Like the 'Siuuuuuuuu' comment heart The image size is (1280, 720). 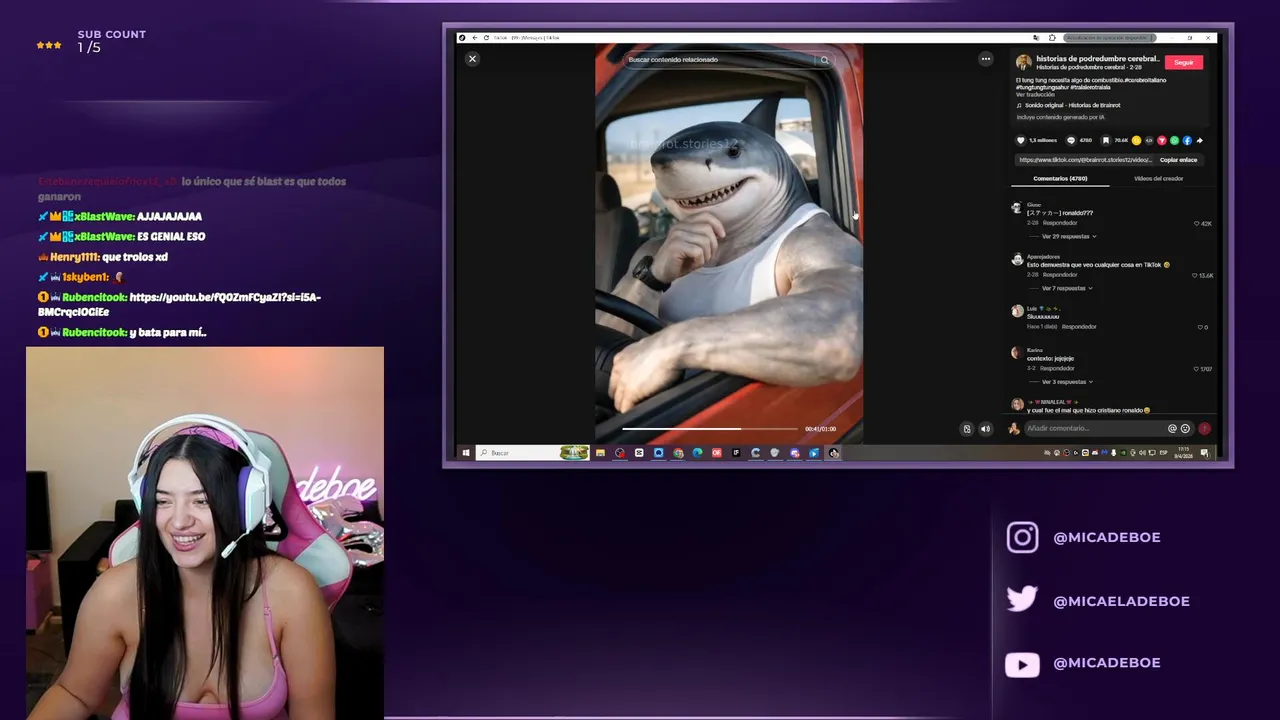click(1200, 327)
